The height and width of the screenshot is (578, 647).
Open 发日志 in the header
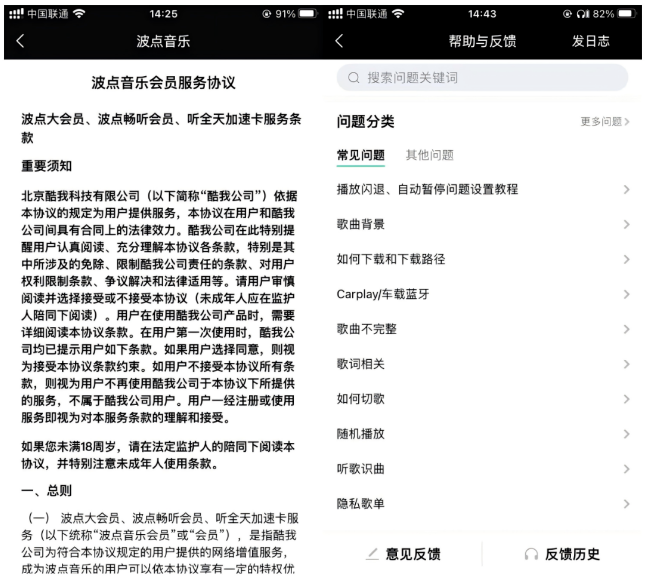pyautogui.click(x=590, y=41)
